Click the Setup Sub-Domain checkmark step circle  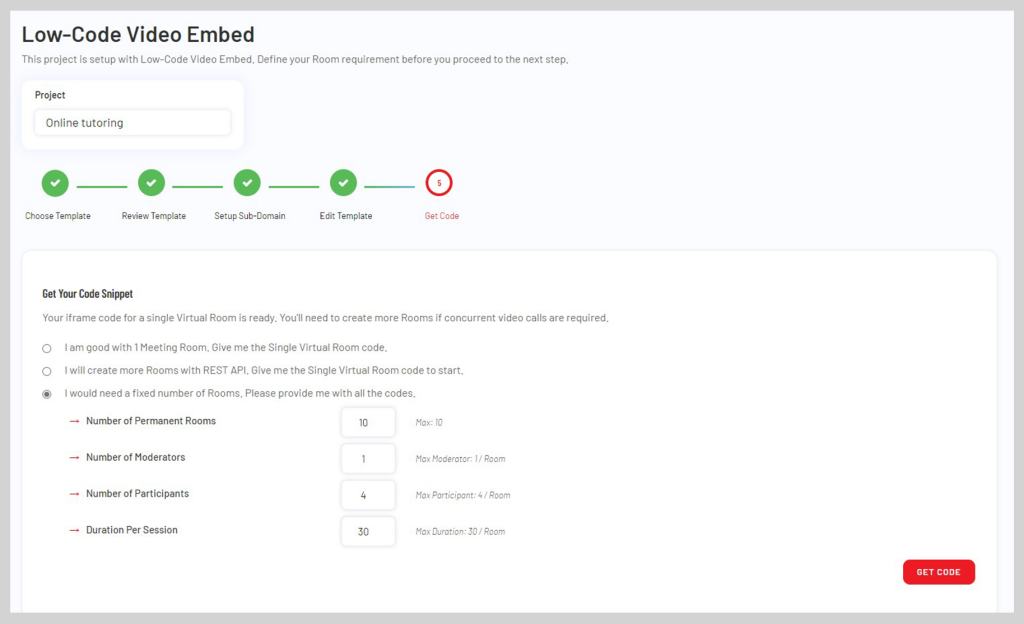click(x=247, y=183)
